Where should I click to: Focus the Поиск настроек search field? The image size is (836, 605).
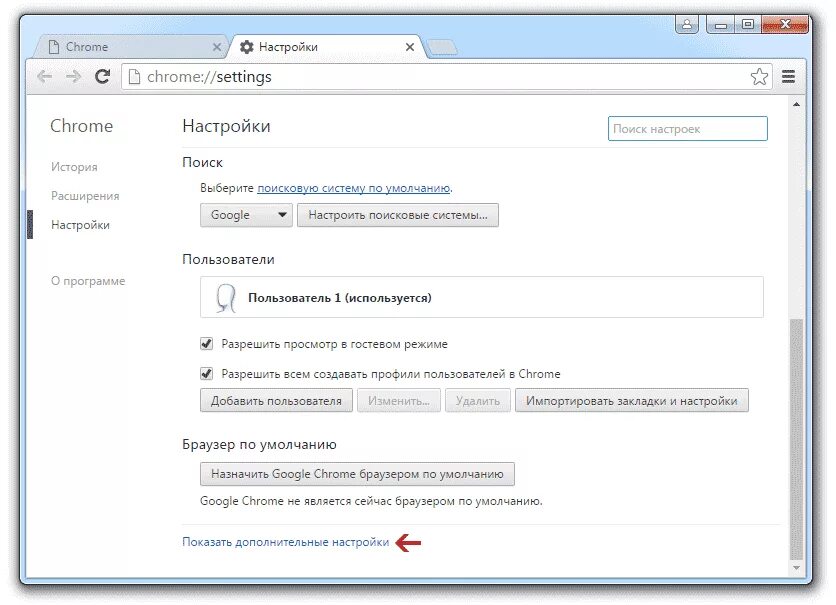click(688, 128)
